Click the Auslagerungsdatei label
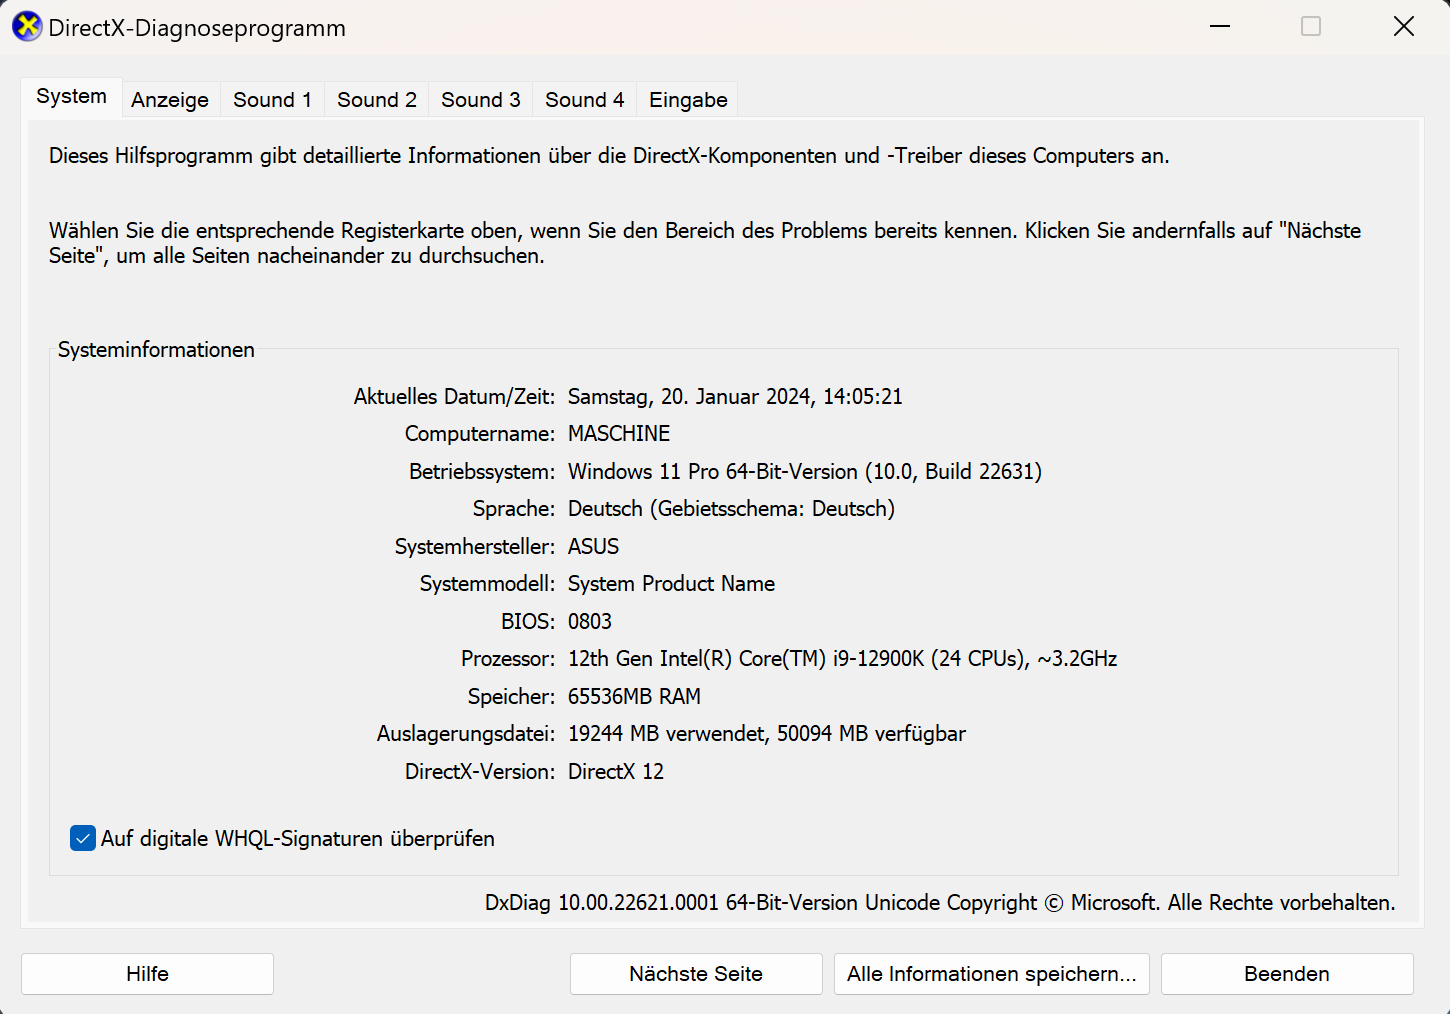The width and height of the screenshot is (1450, 1014). pos(466,734)
